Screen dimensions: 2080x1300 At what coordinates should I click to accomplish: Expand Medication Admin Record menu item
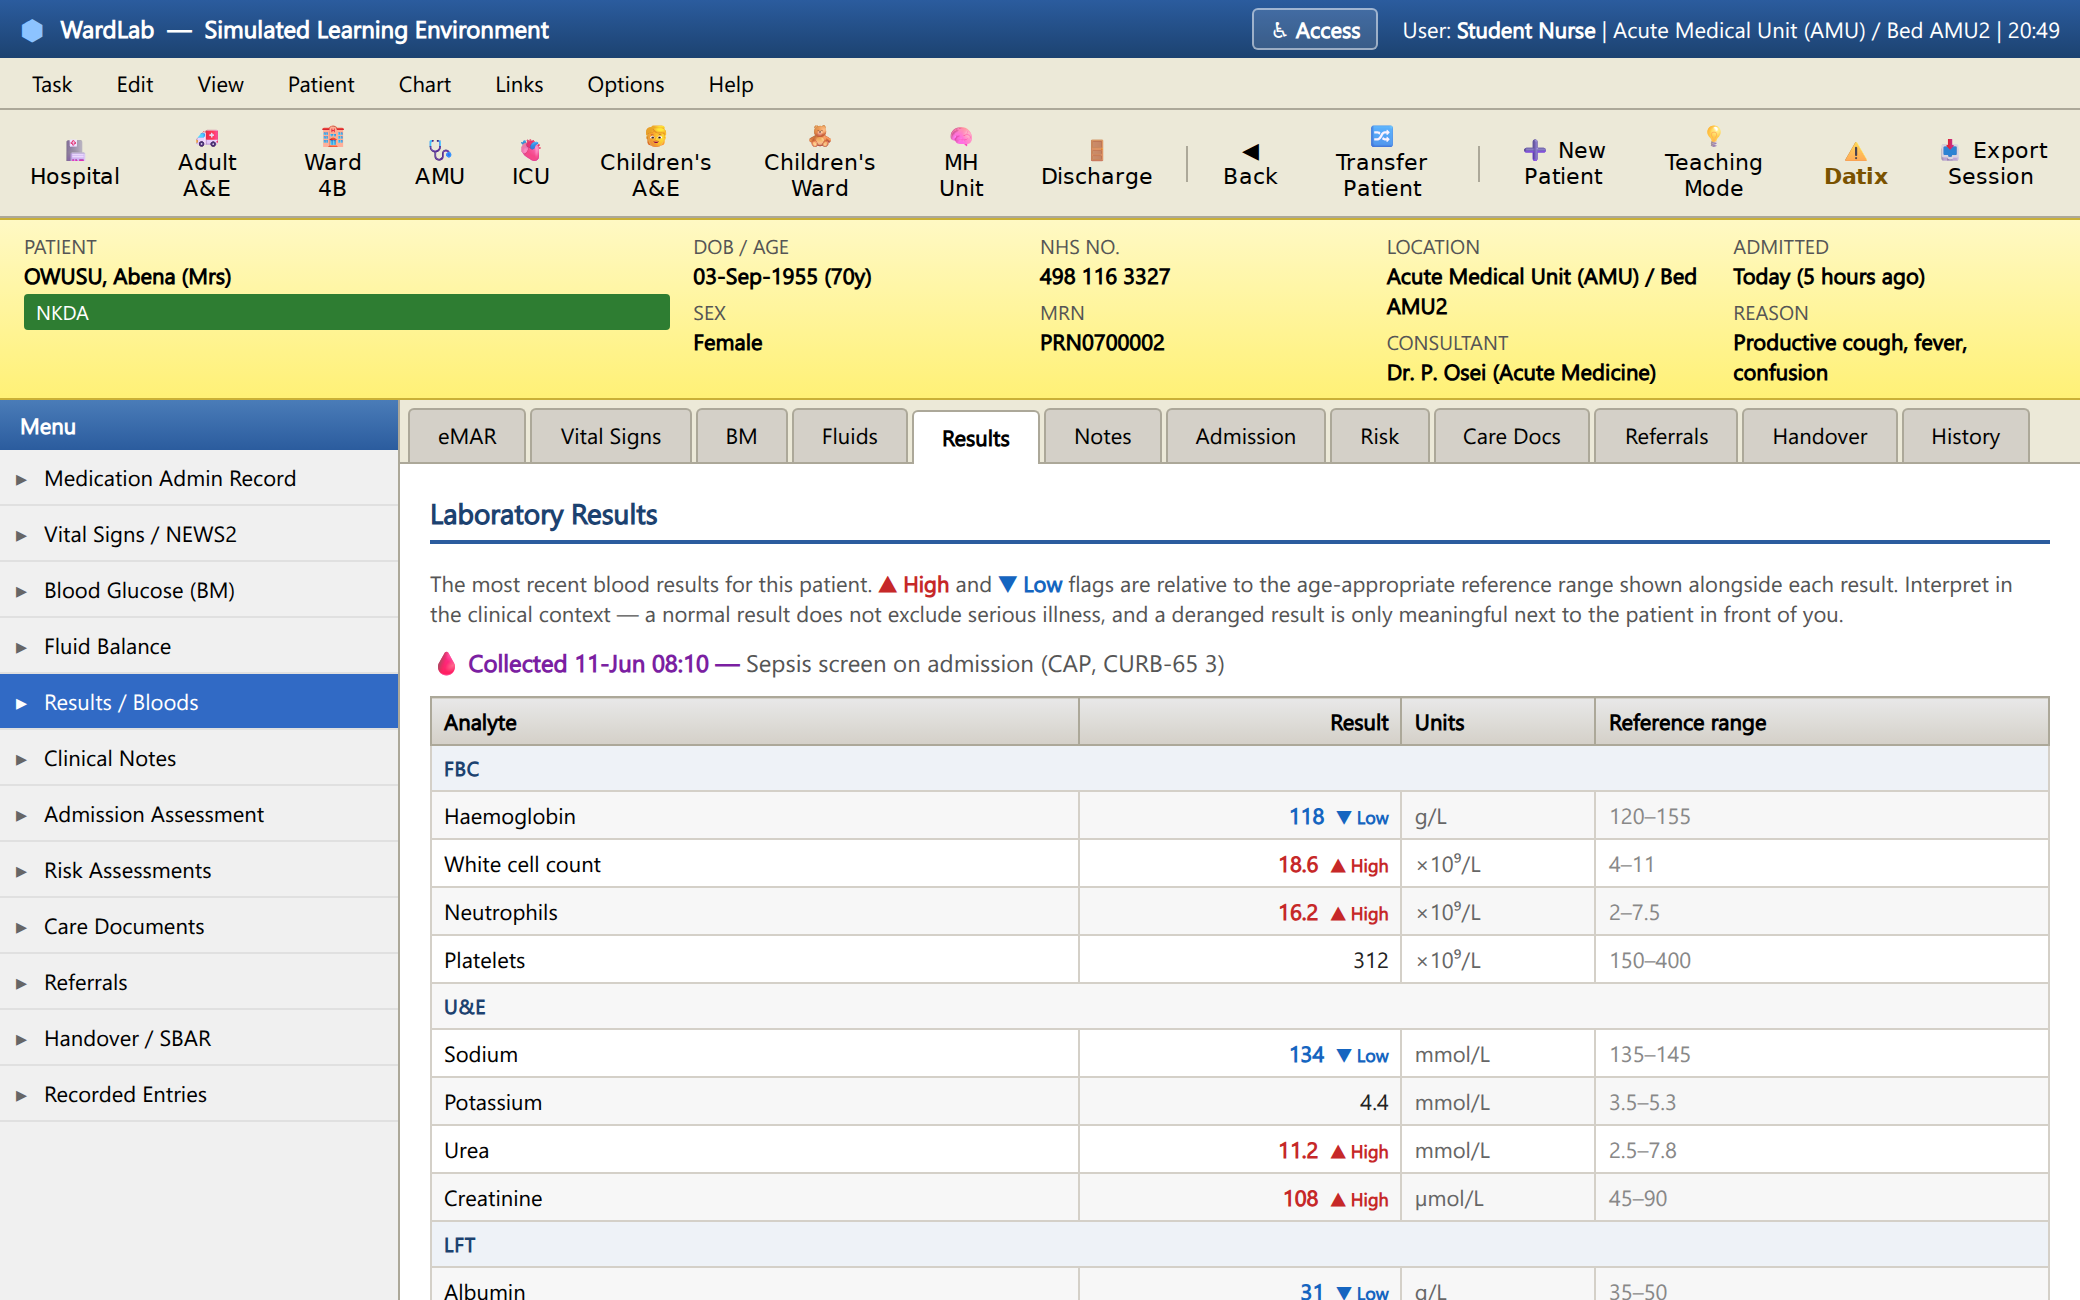(199, 479)
